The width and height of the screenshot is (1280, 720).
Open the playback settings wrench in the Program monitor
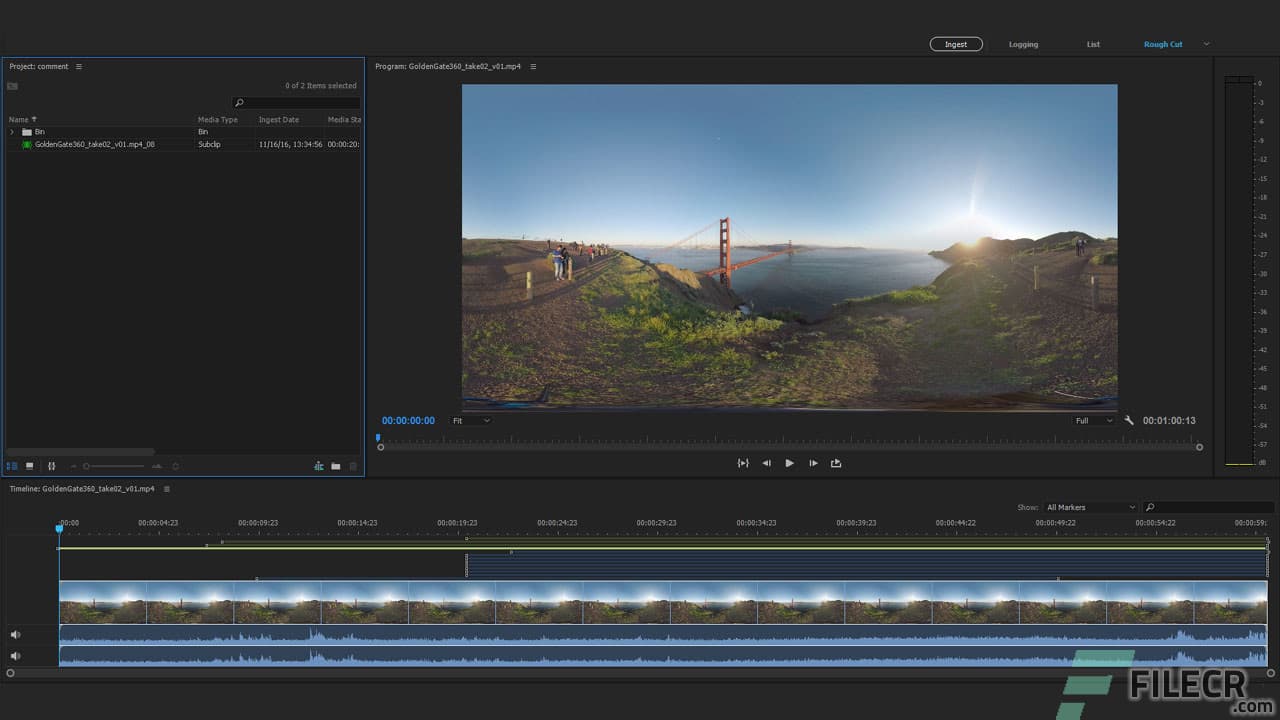click(1129, 420)
